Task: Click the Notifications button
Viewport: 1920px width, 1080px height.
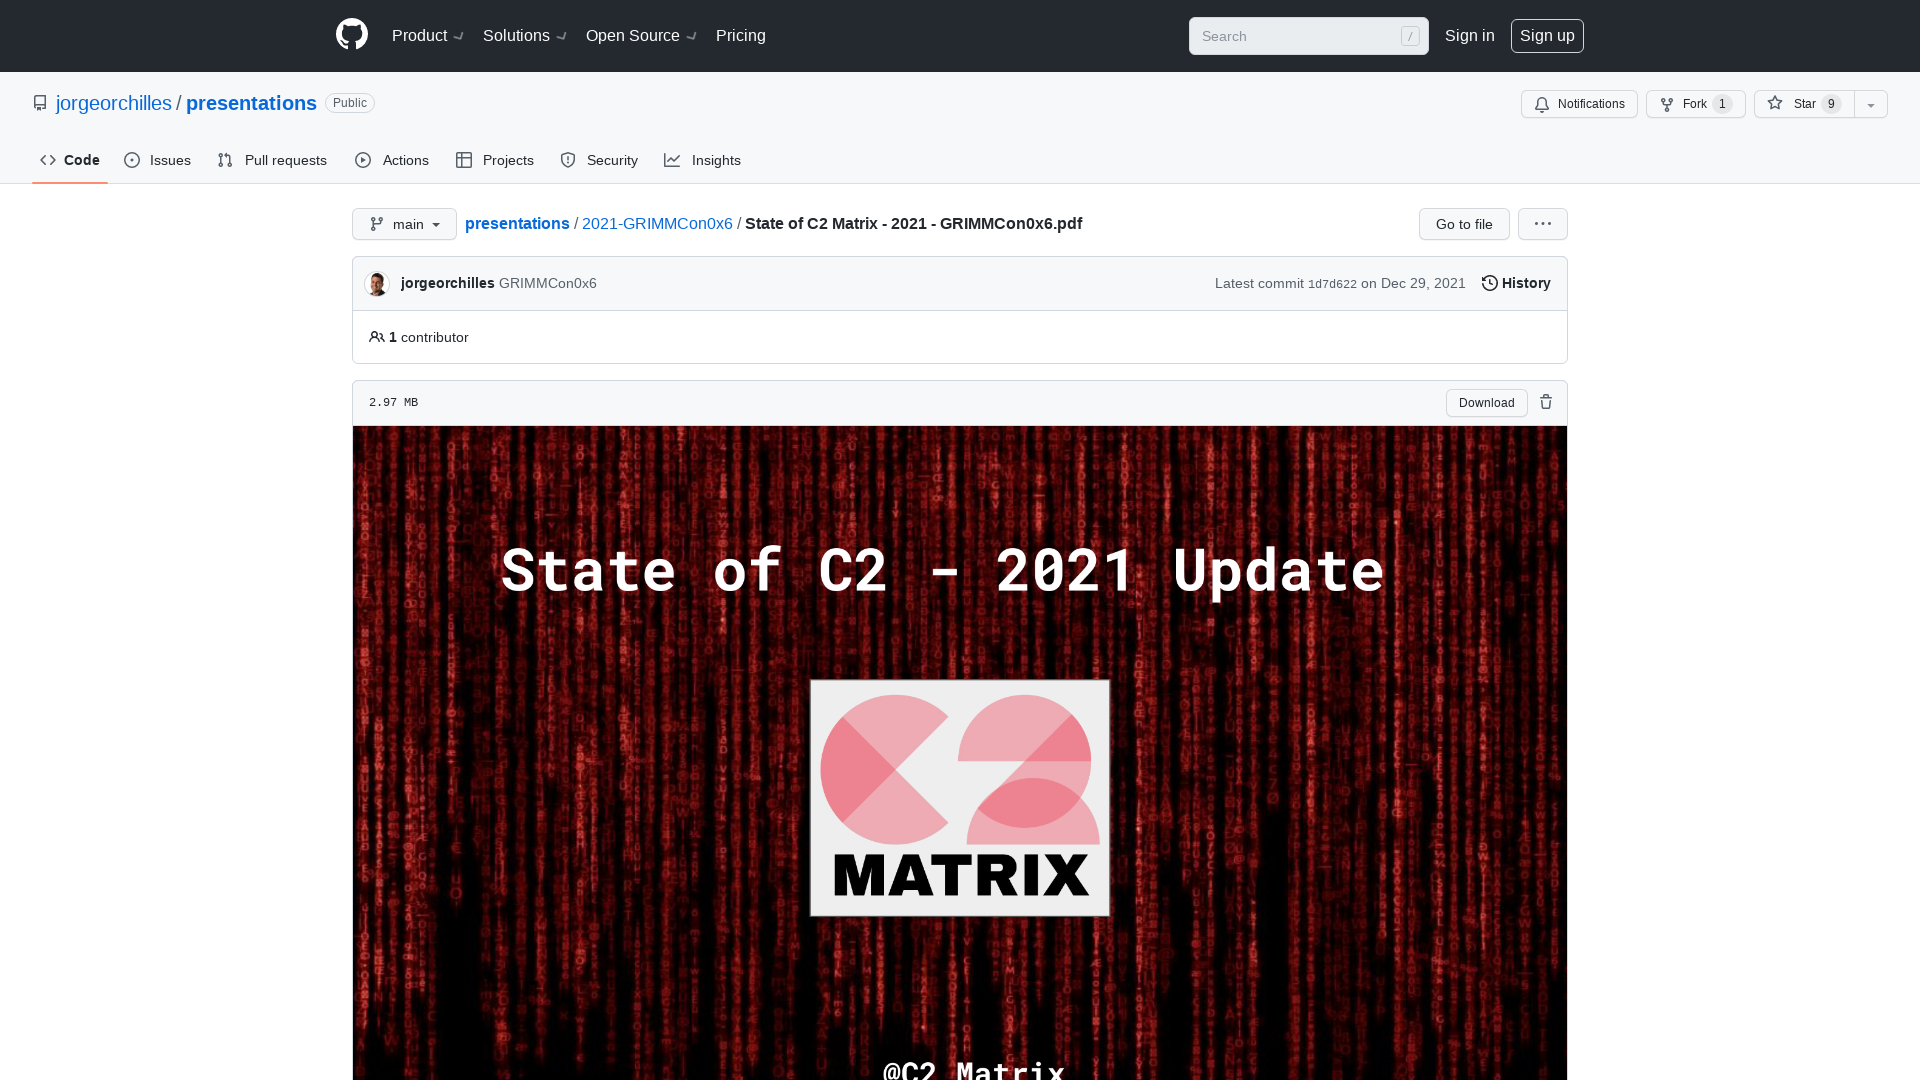Action: point(1579,104)
